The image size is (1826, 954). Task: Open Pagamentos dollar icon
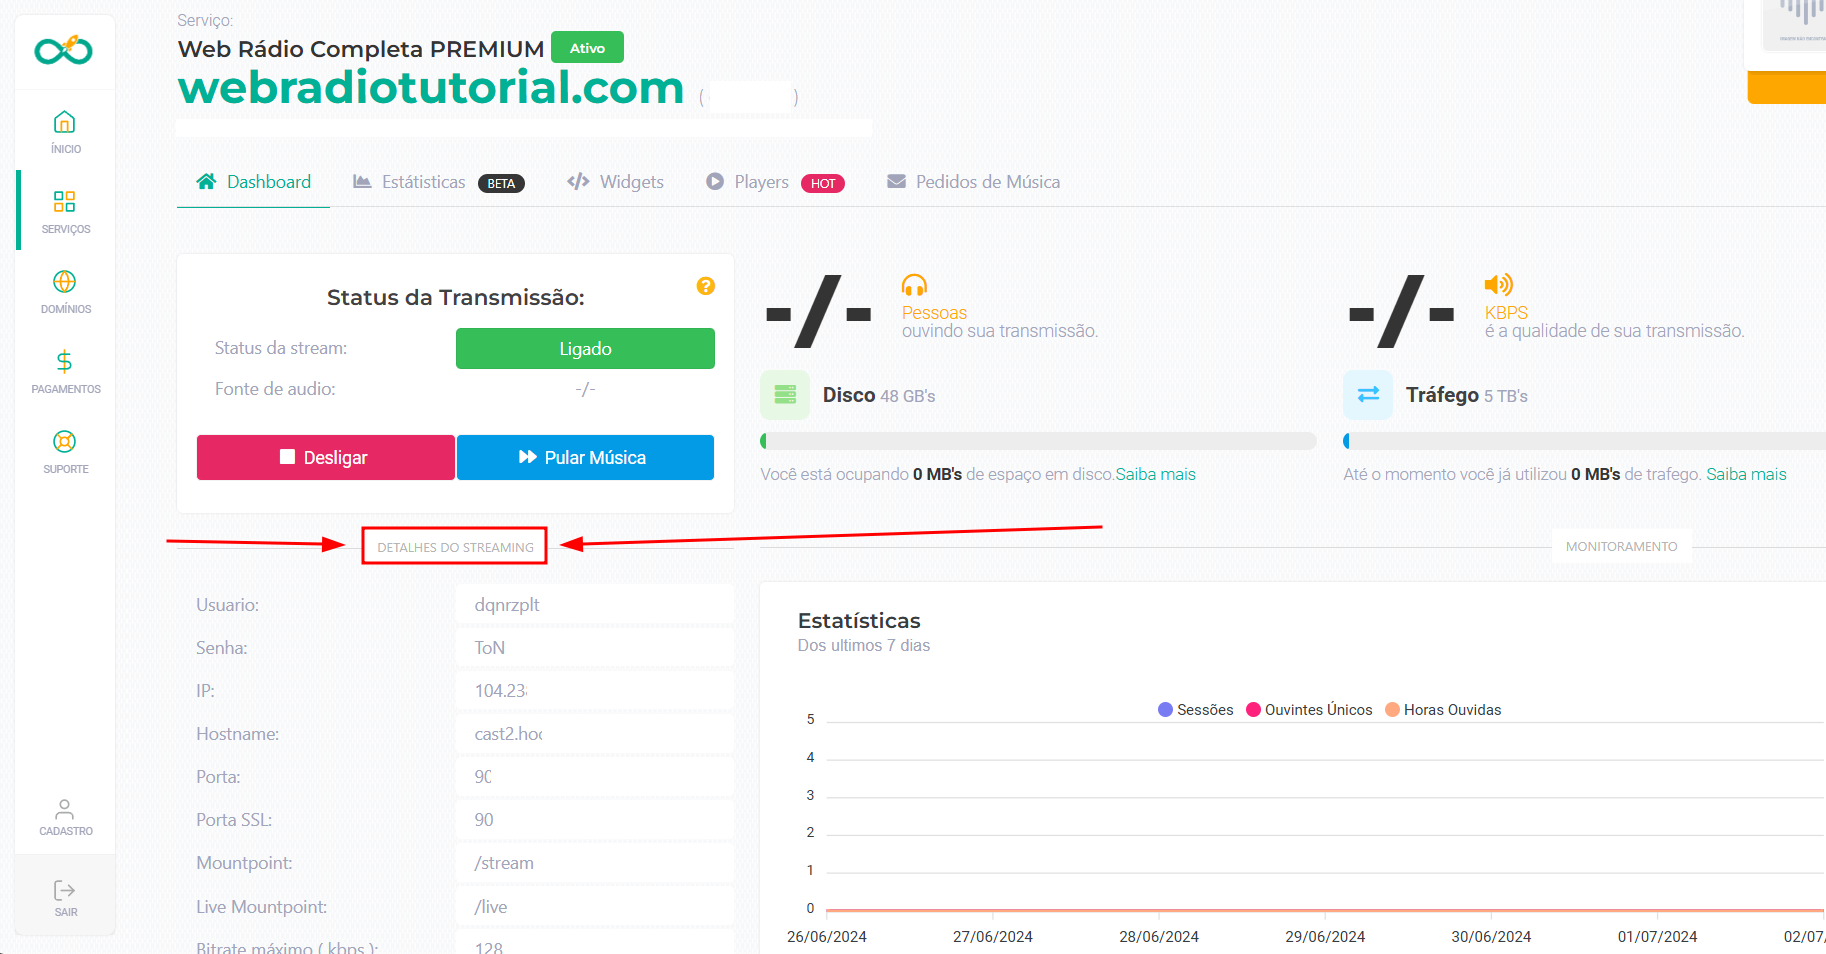65,362
